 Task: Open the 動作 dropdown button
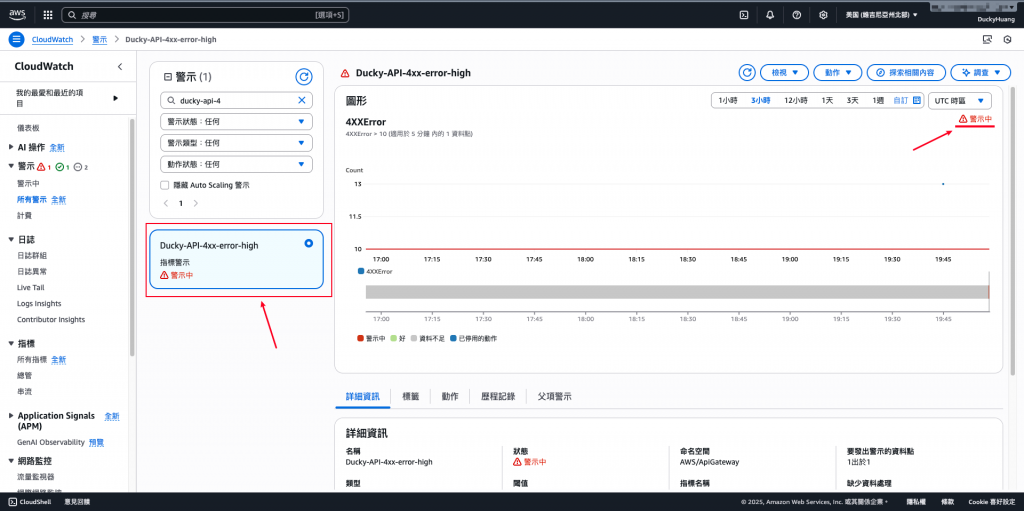(x=838, y=73)
